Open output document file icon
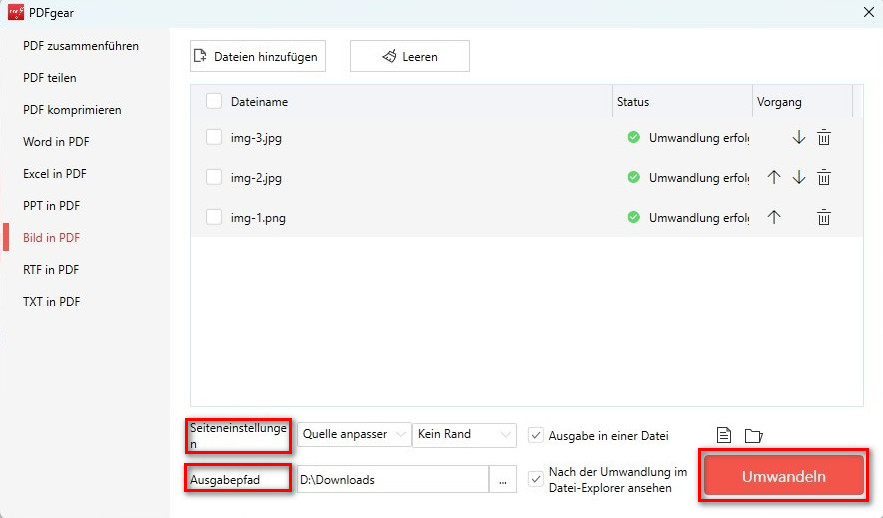The width and height of the screenshot is (883, 518). (724, 435)
